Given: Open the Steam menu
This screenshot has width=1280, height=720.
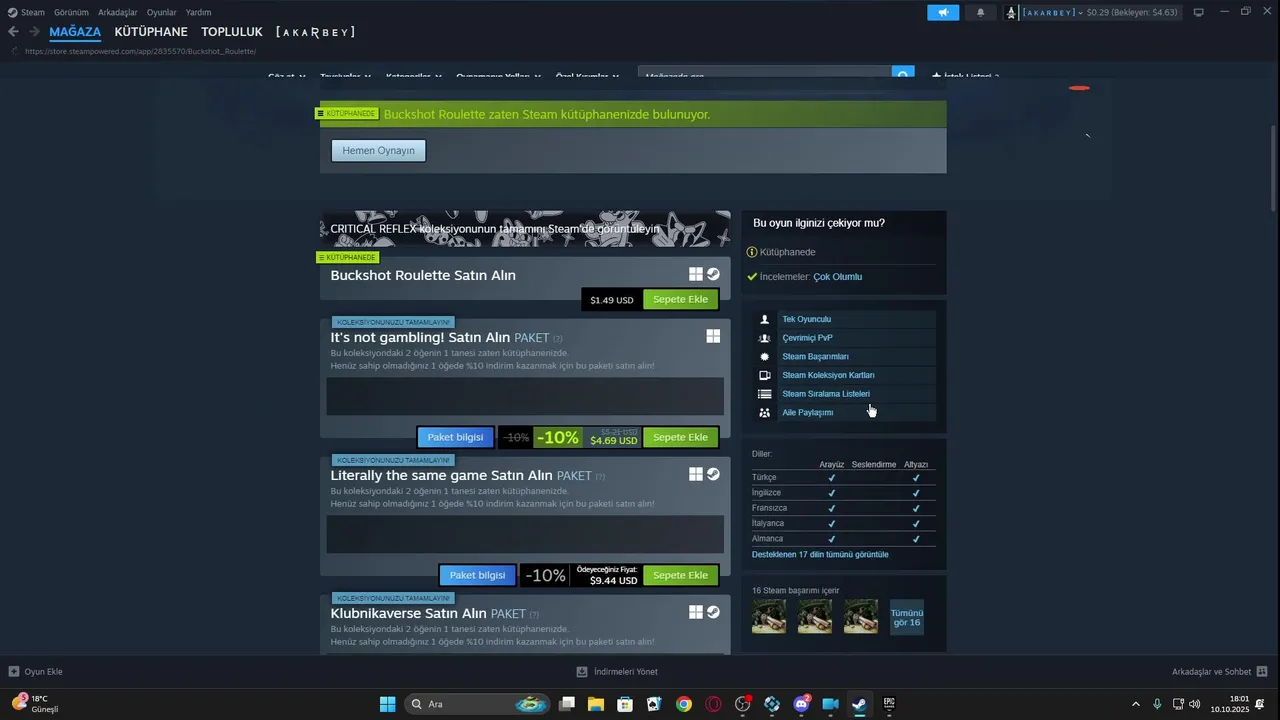Looking at the screenshot, I should pyautogui.click(x=33, y=12).
